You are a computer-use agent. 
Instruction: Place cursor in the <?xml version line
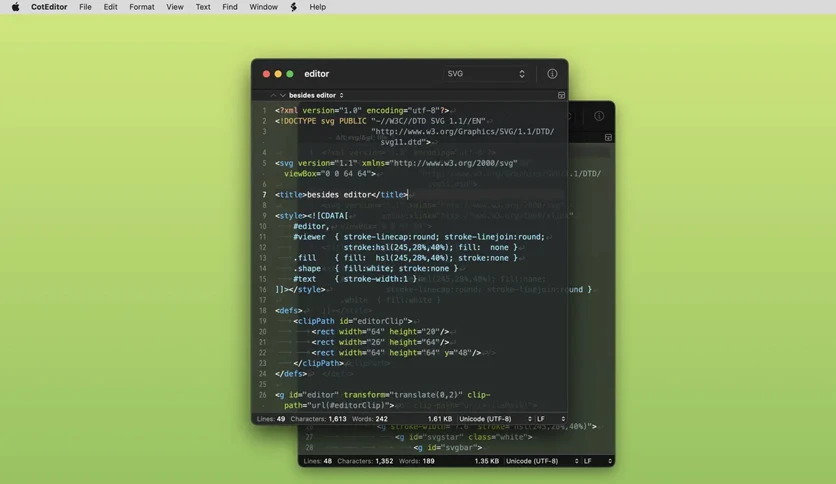[362, 111]
